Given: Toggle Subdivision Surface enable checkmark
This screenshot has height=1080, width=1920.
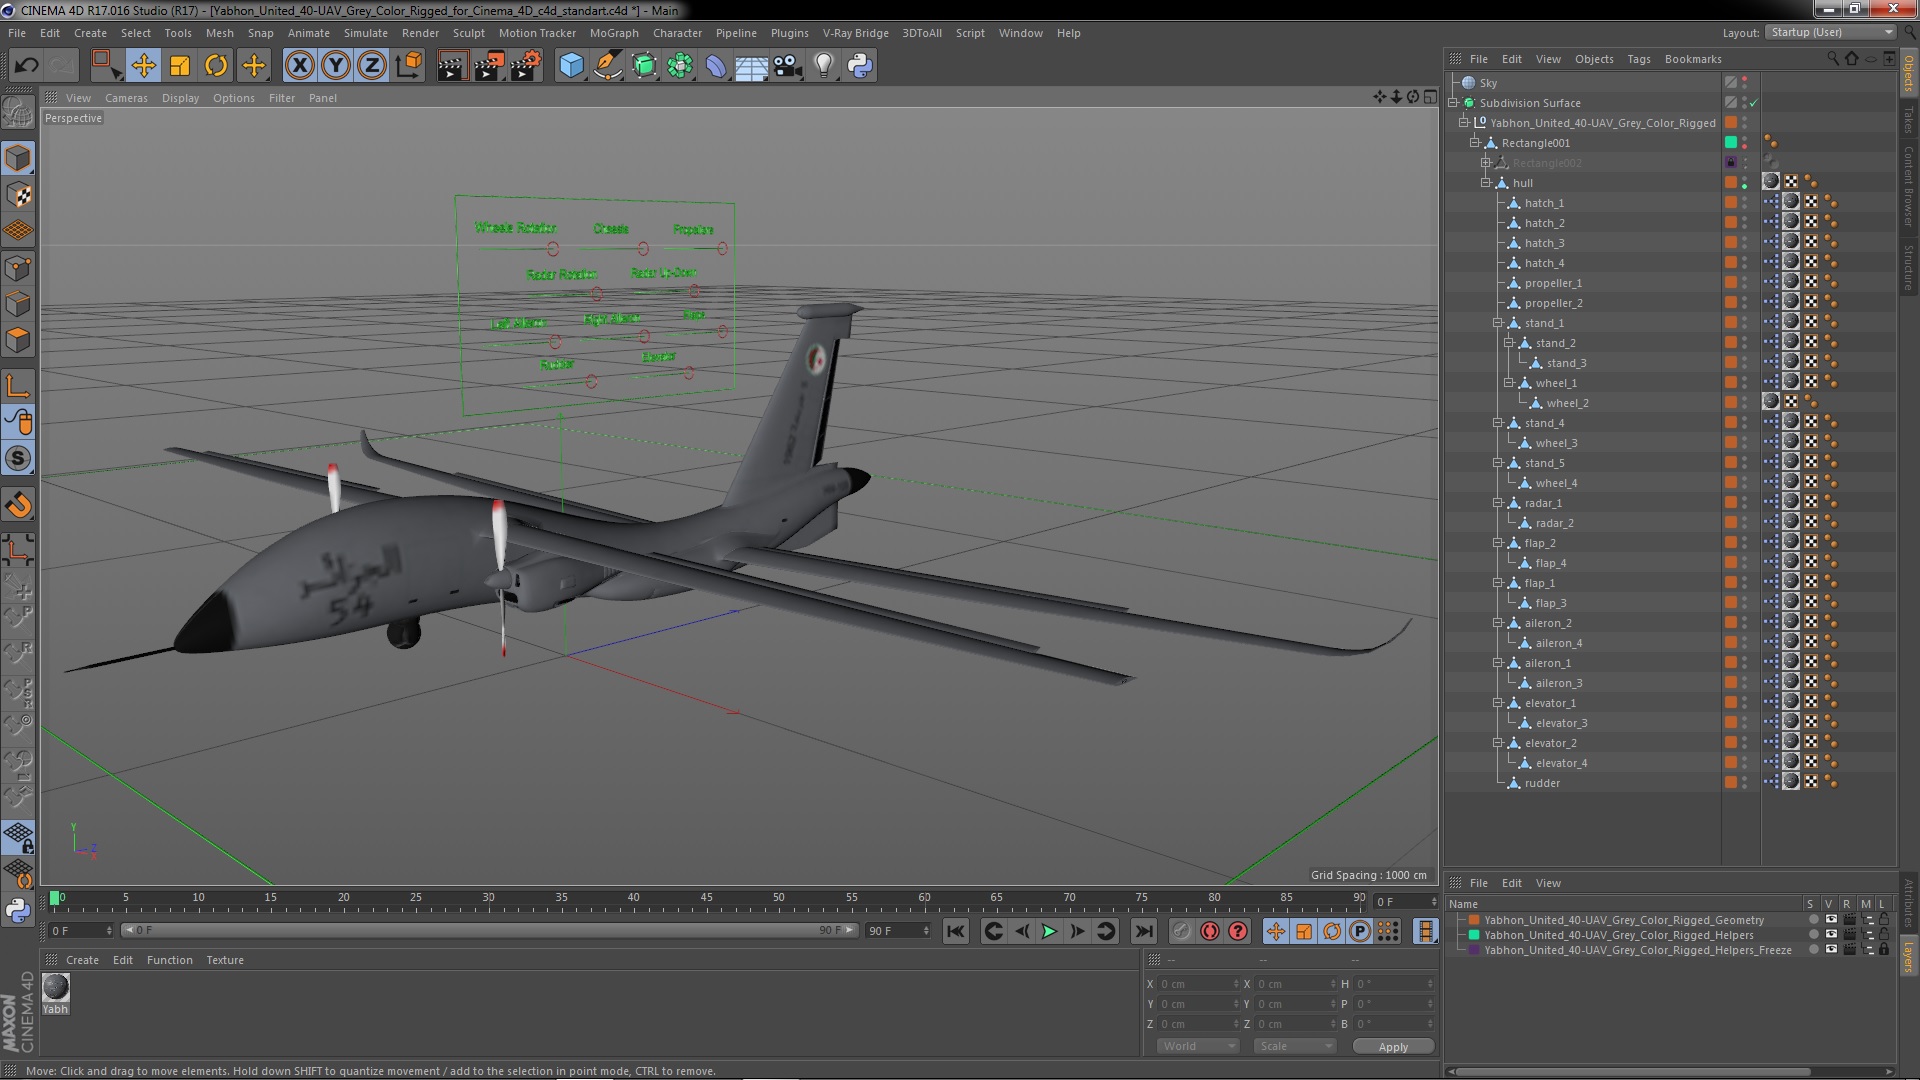Looking at the screenshot, I should [x=1753, y=103].
